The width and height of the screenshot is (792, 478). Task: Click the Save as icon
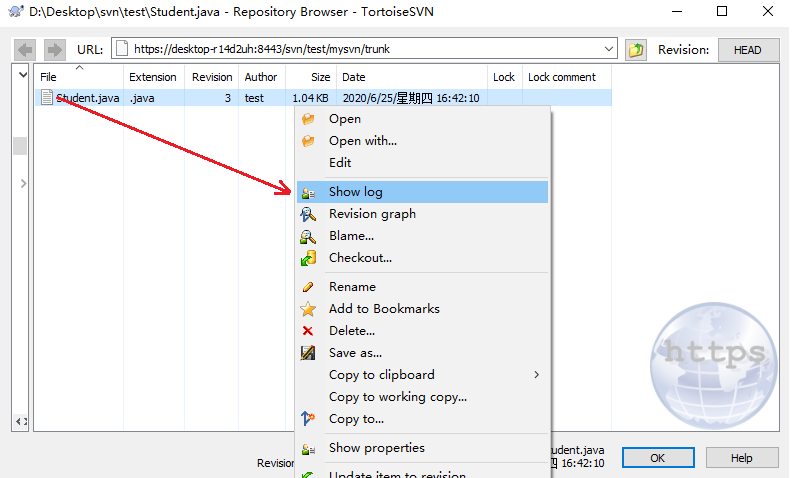308,353
